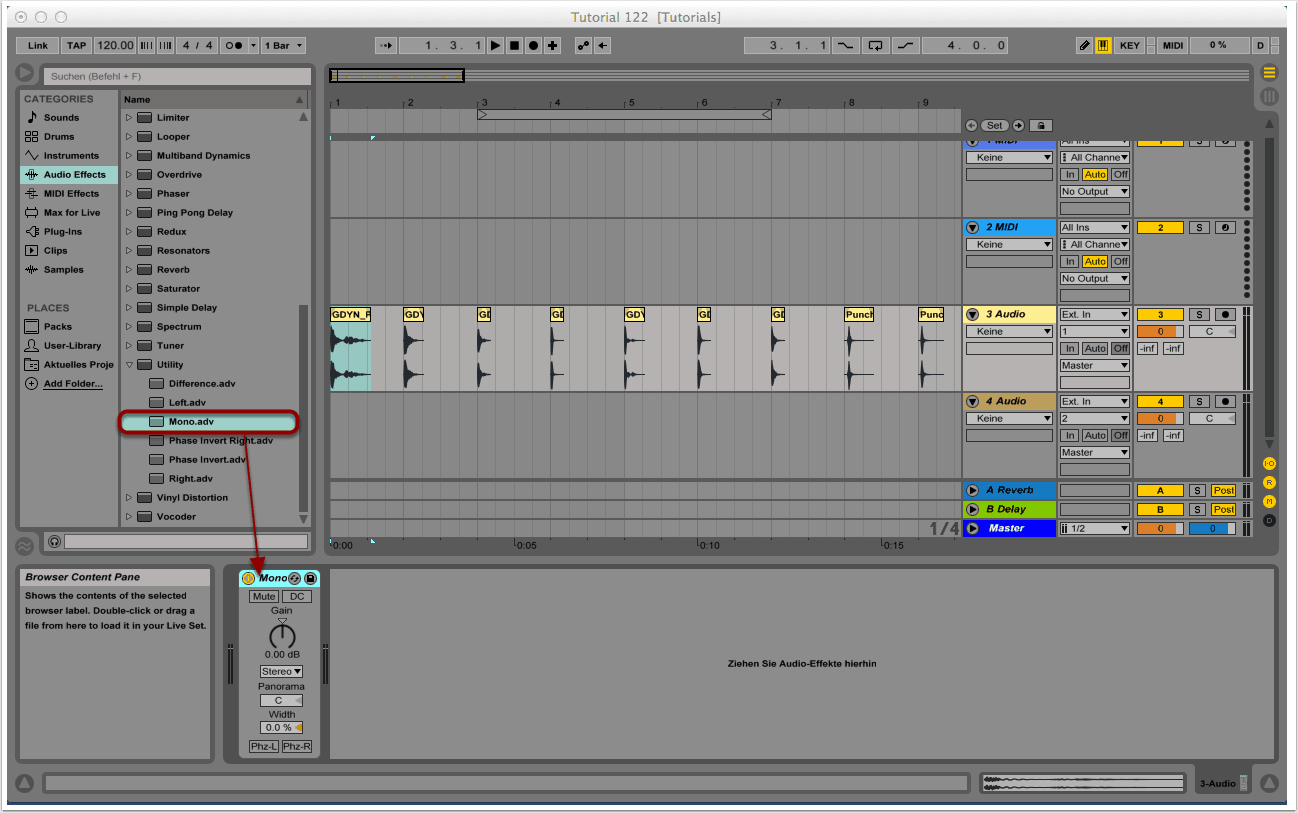Select the Drums category in browser
Viewport: 1298px width, 813px height.
(x=59, y=137)
